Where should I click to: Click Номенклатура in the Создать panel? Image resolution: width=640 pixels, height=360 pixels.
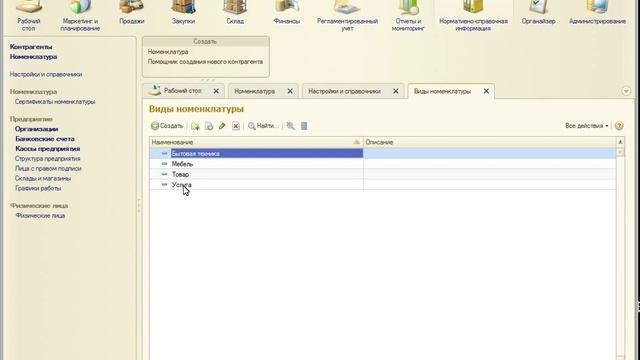[168, 52]
